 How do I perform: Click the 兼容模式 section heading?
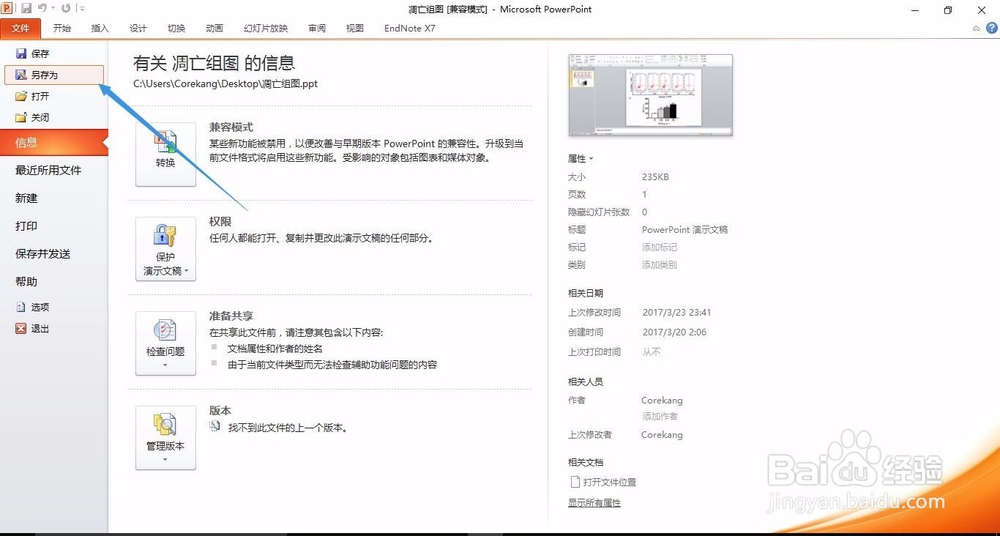click(231, 128)
